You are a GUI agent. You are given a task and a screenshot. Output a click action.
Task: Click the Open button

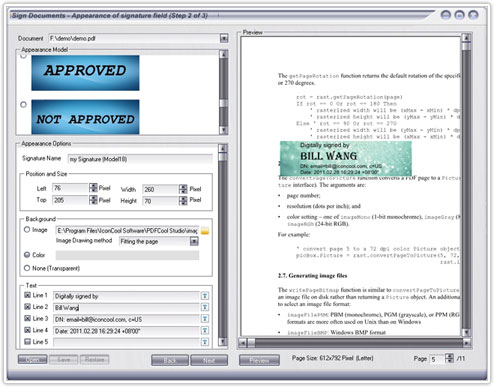[x=32, y=360]
